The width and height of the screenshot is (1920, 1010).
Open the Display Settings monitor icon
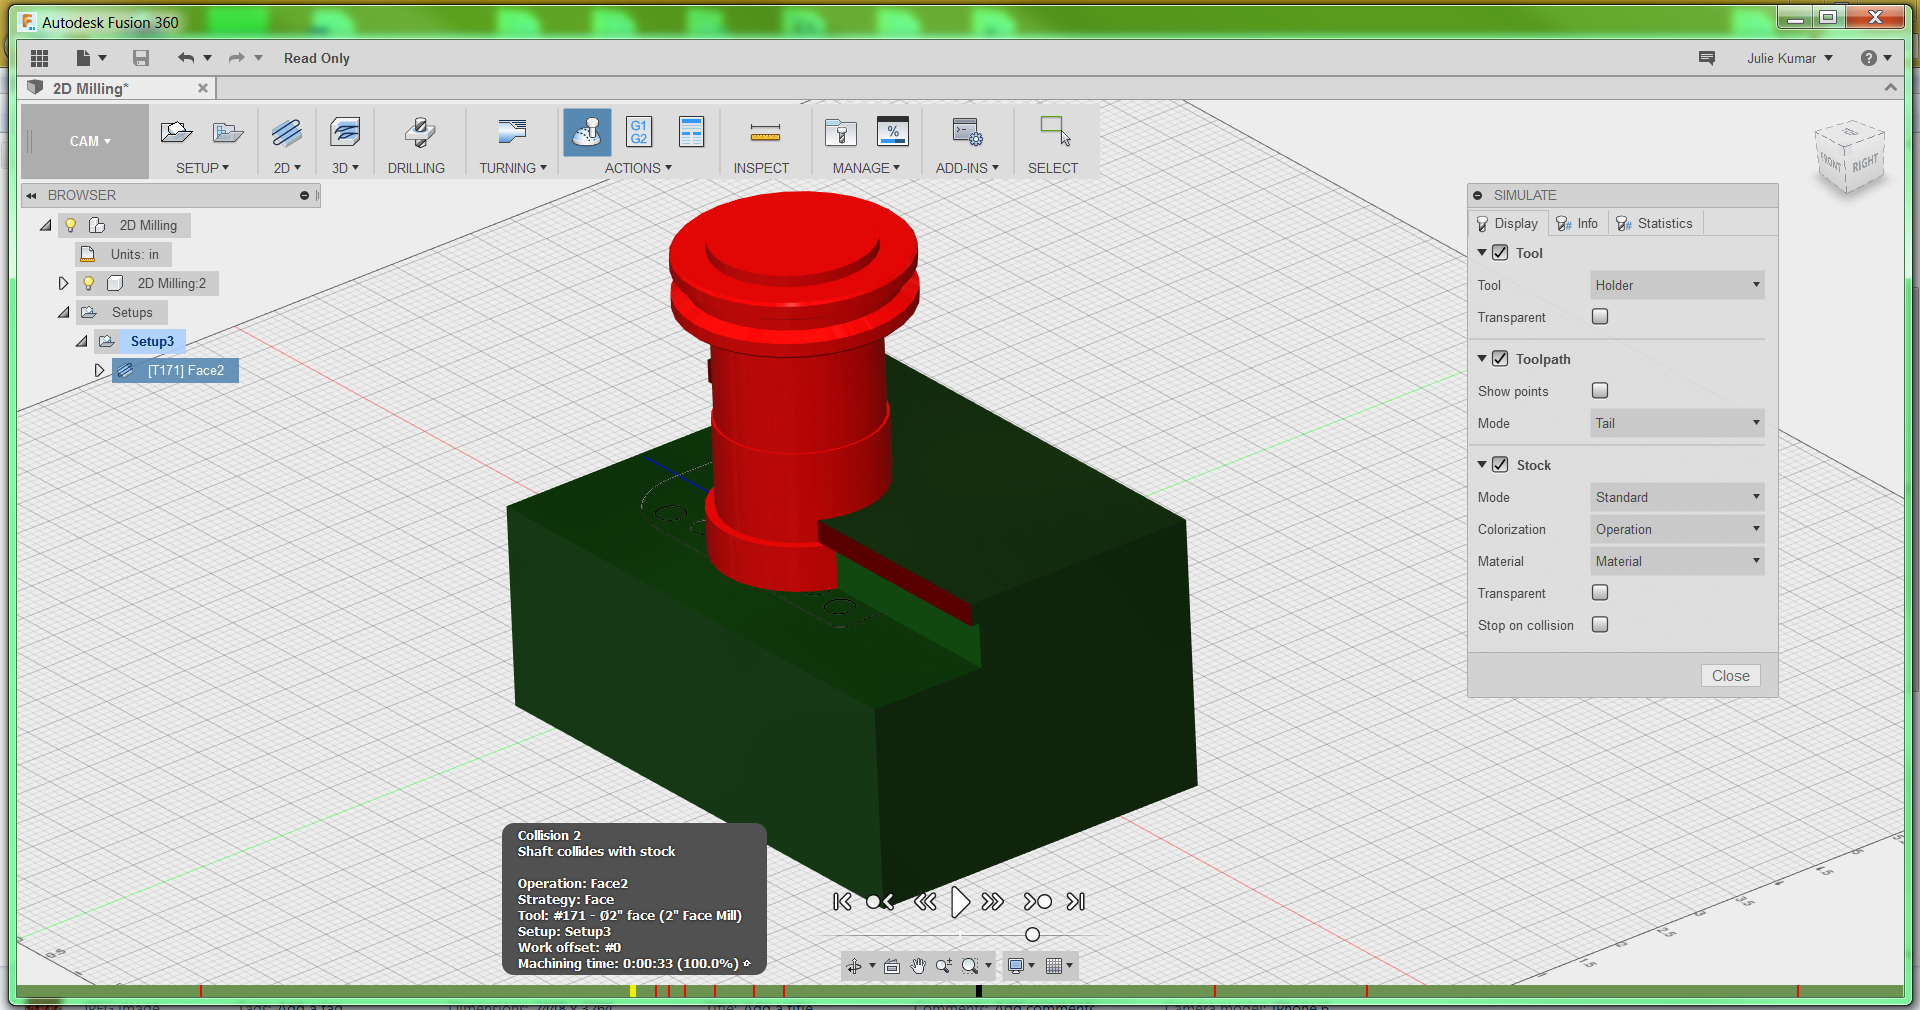coord(1016,966)
